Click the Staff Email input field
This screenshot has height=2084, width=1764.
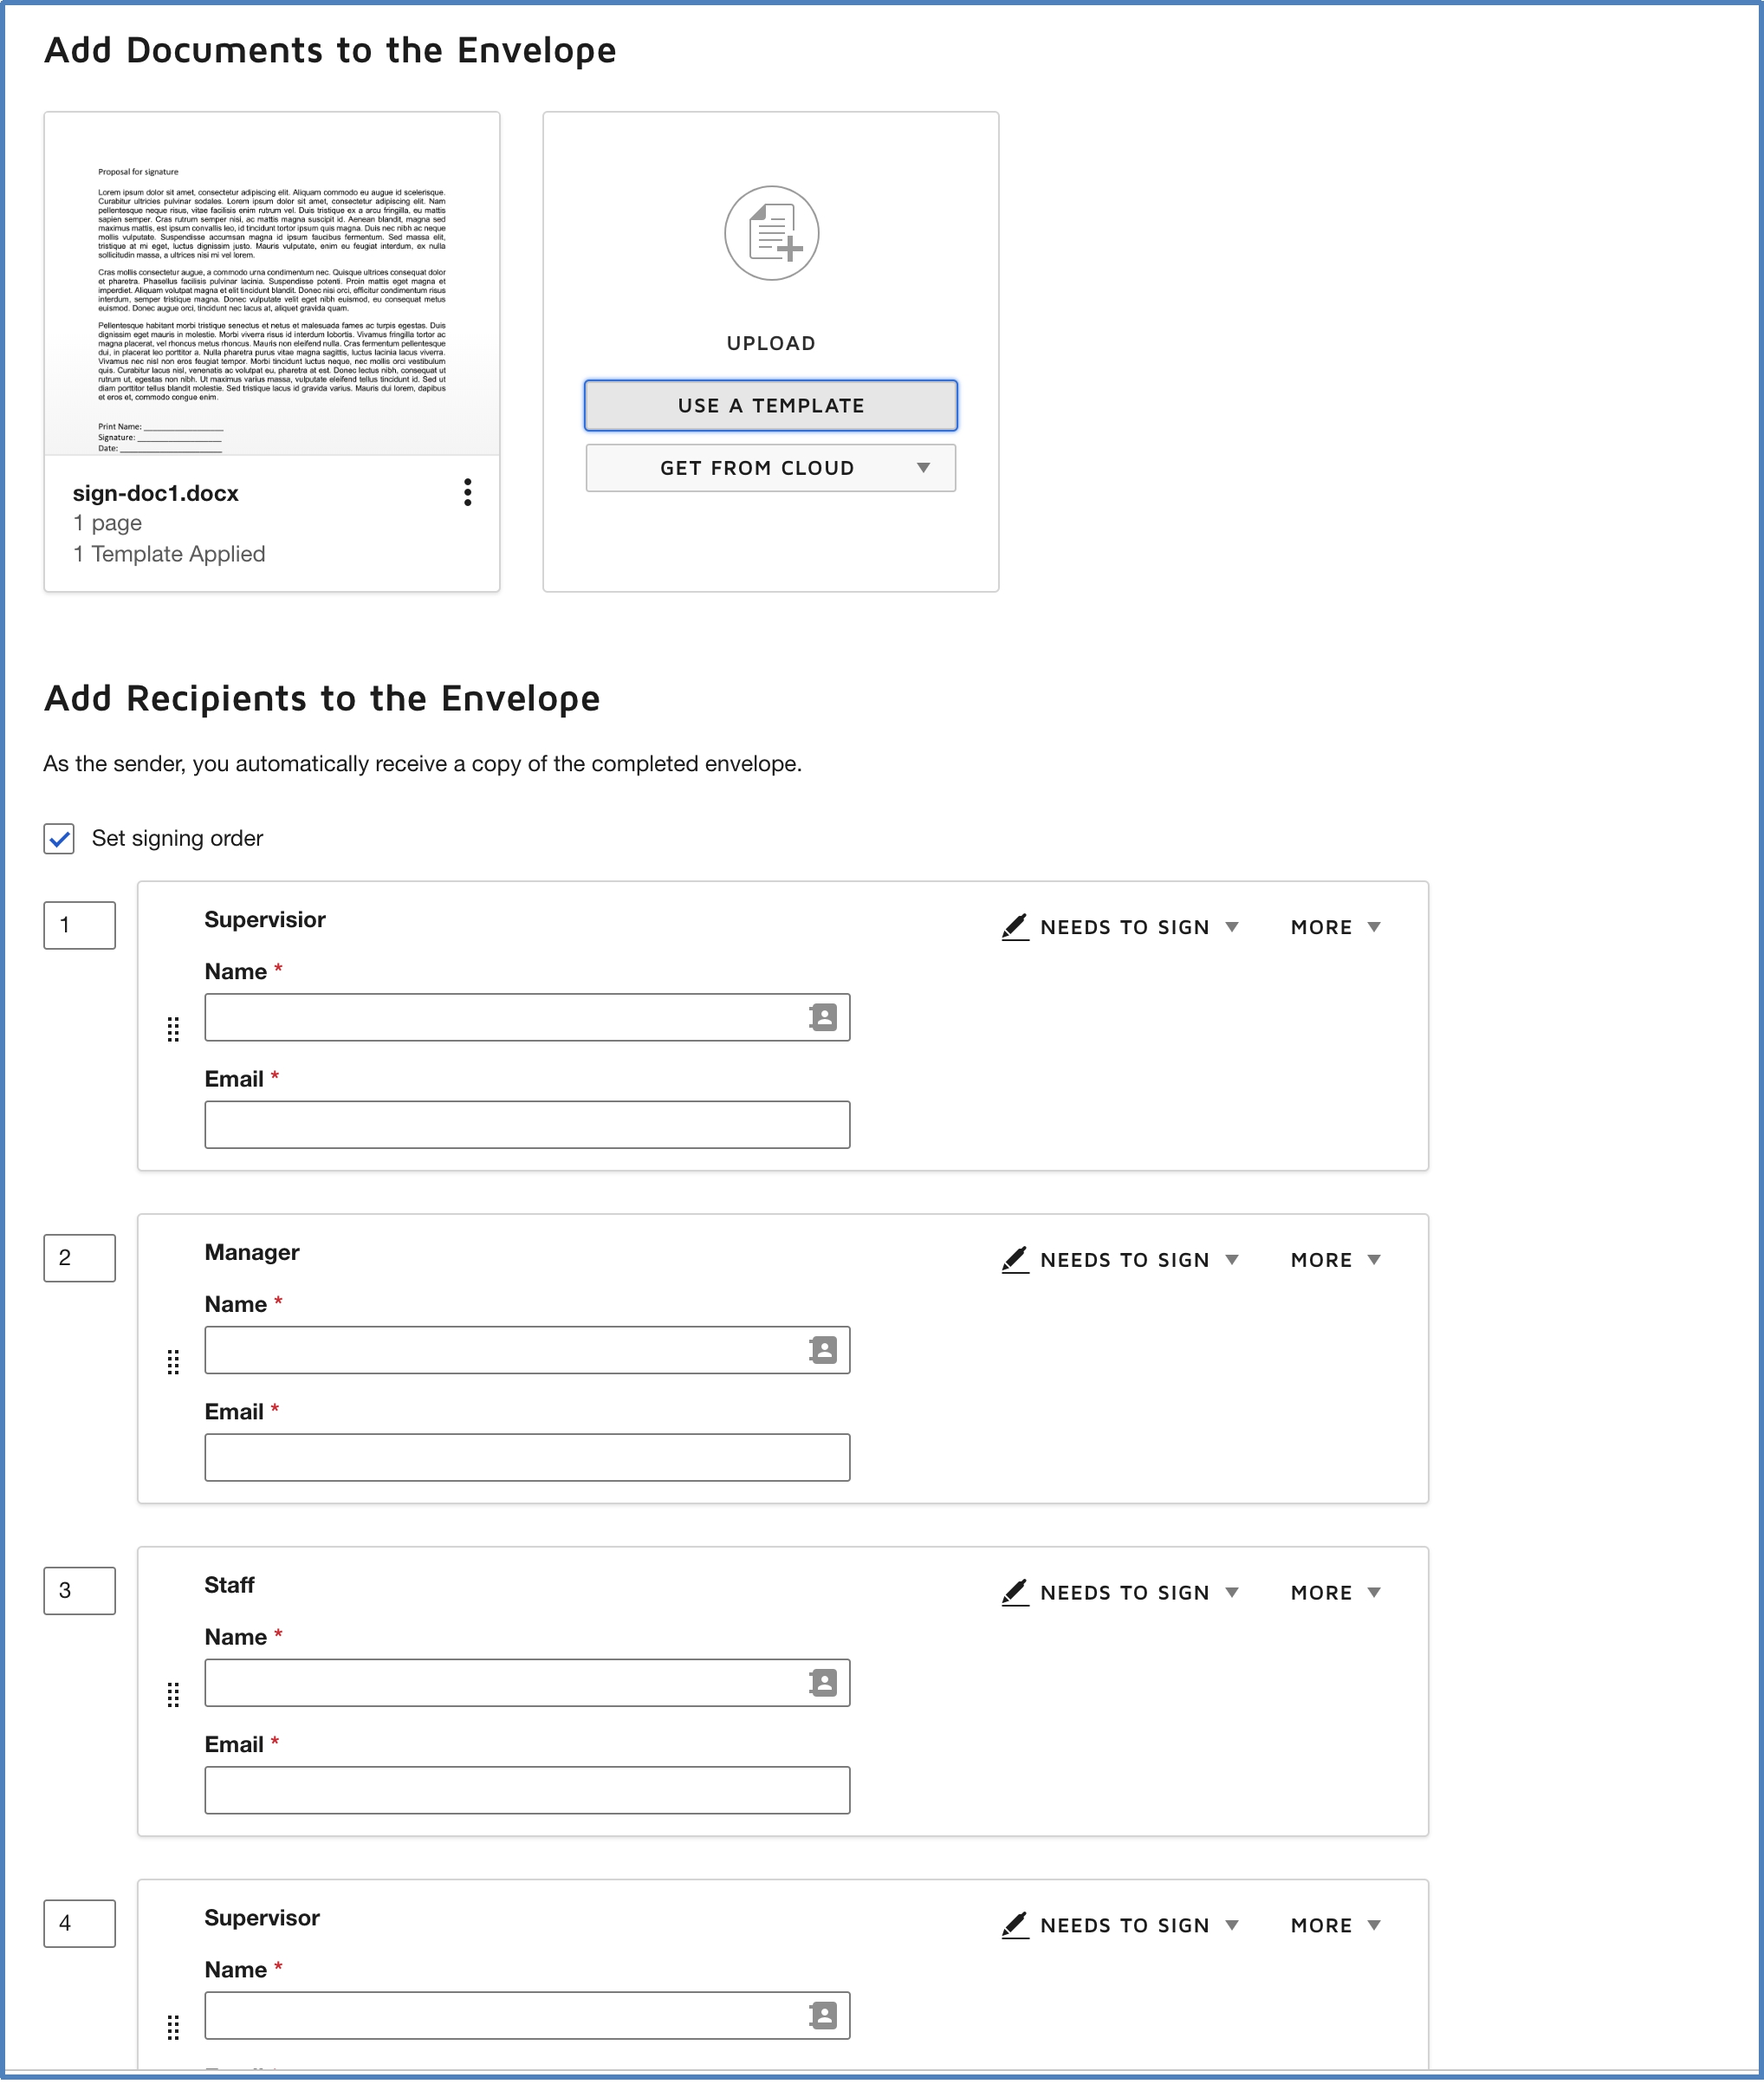tap(527, 1790)
